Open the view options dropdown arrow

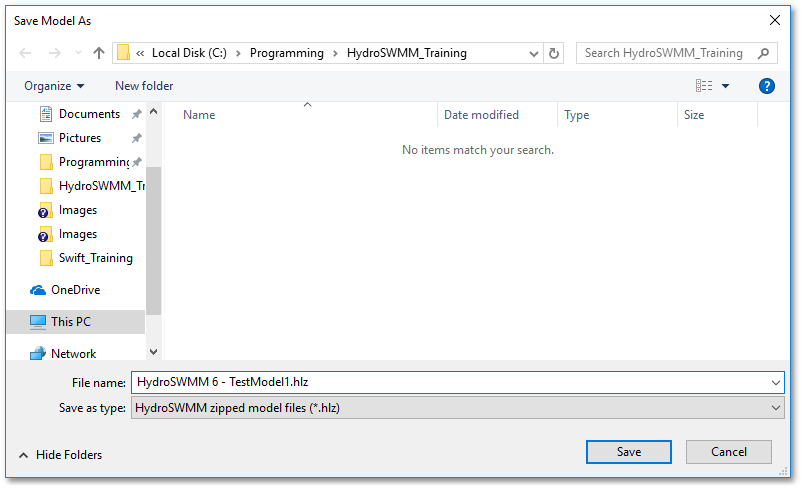[x=725, y=86]
